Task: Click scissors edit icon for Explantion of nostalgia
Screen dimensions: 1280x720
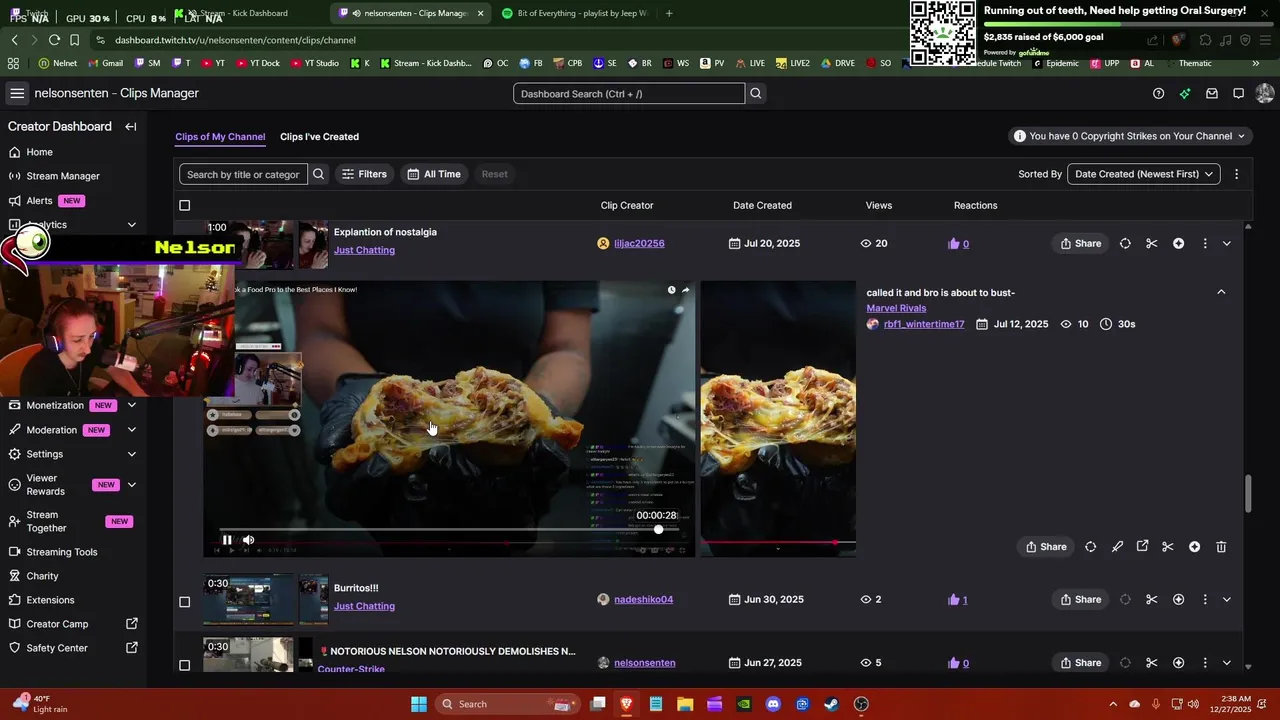Action: pos(1152,243)
